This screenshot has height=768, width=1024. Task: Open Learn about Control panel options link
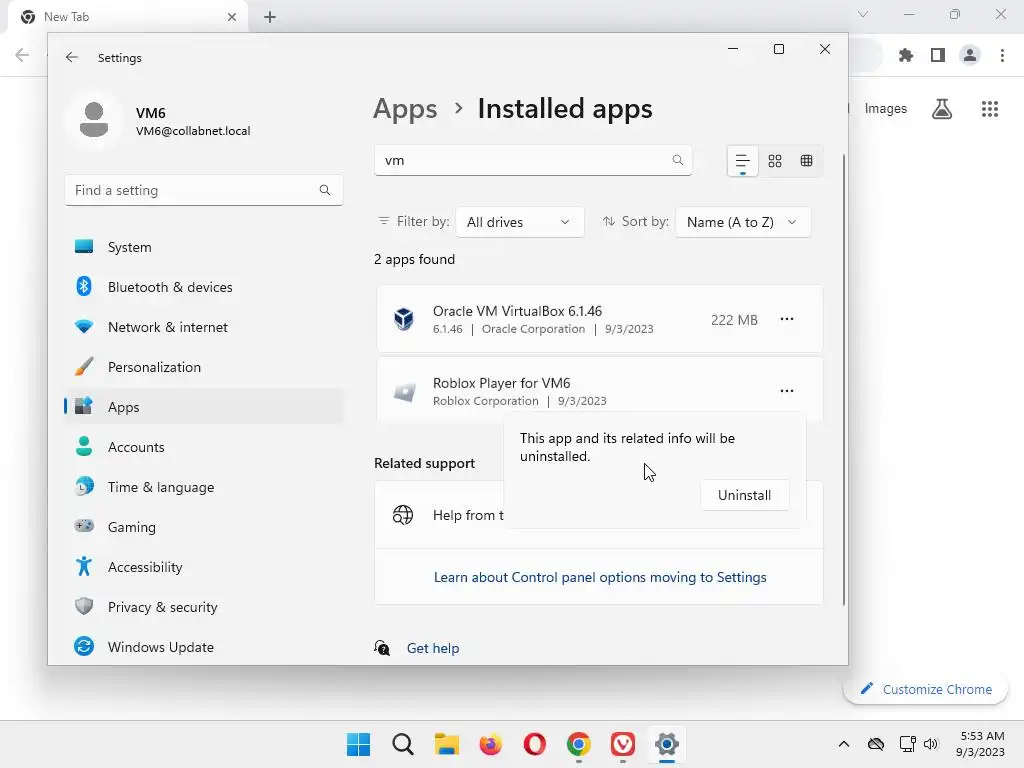tap(600, 577)
